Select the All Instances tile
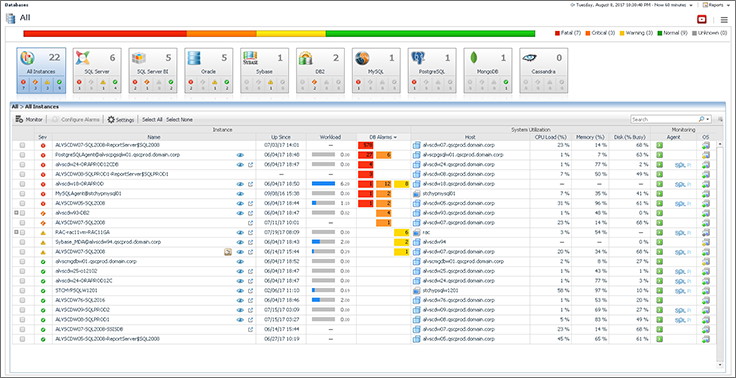 tap(41, 71)
